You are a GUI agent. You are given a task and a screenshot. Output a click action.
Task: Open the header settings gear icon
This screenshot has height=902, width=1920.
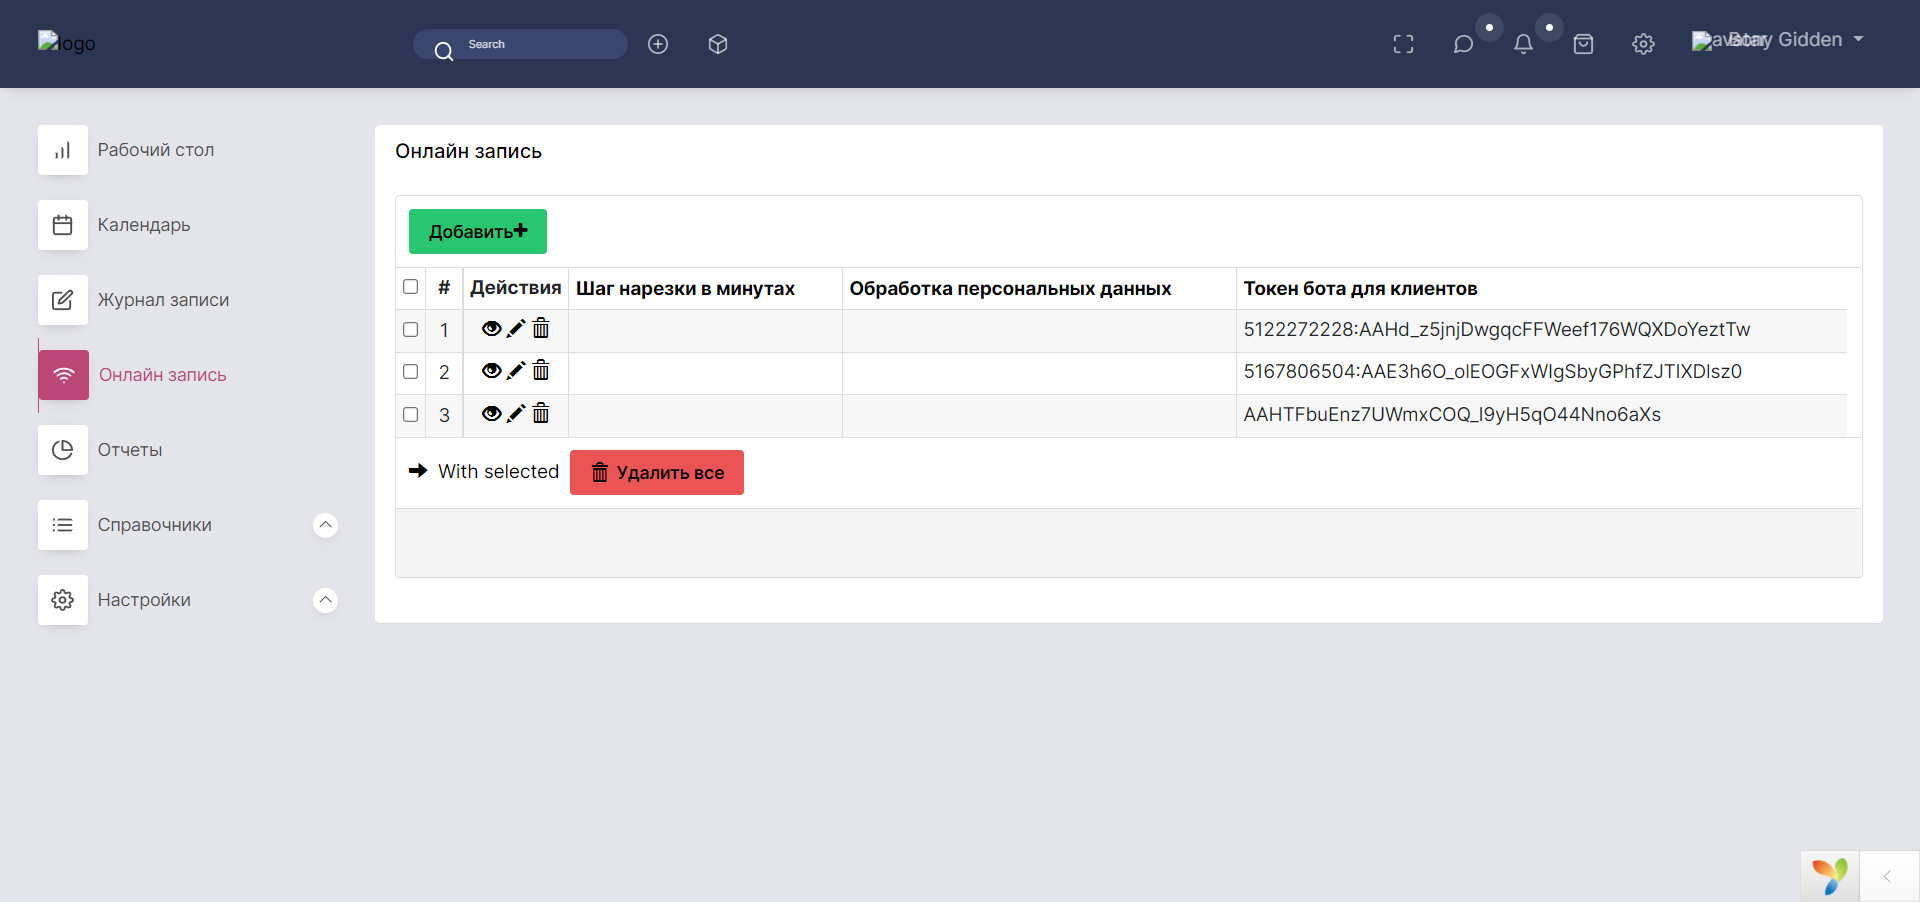coord(1644,44)
